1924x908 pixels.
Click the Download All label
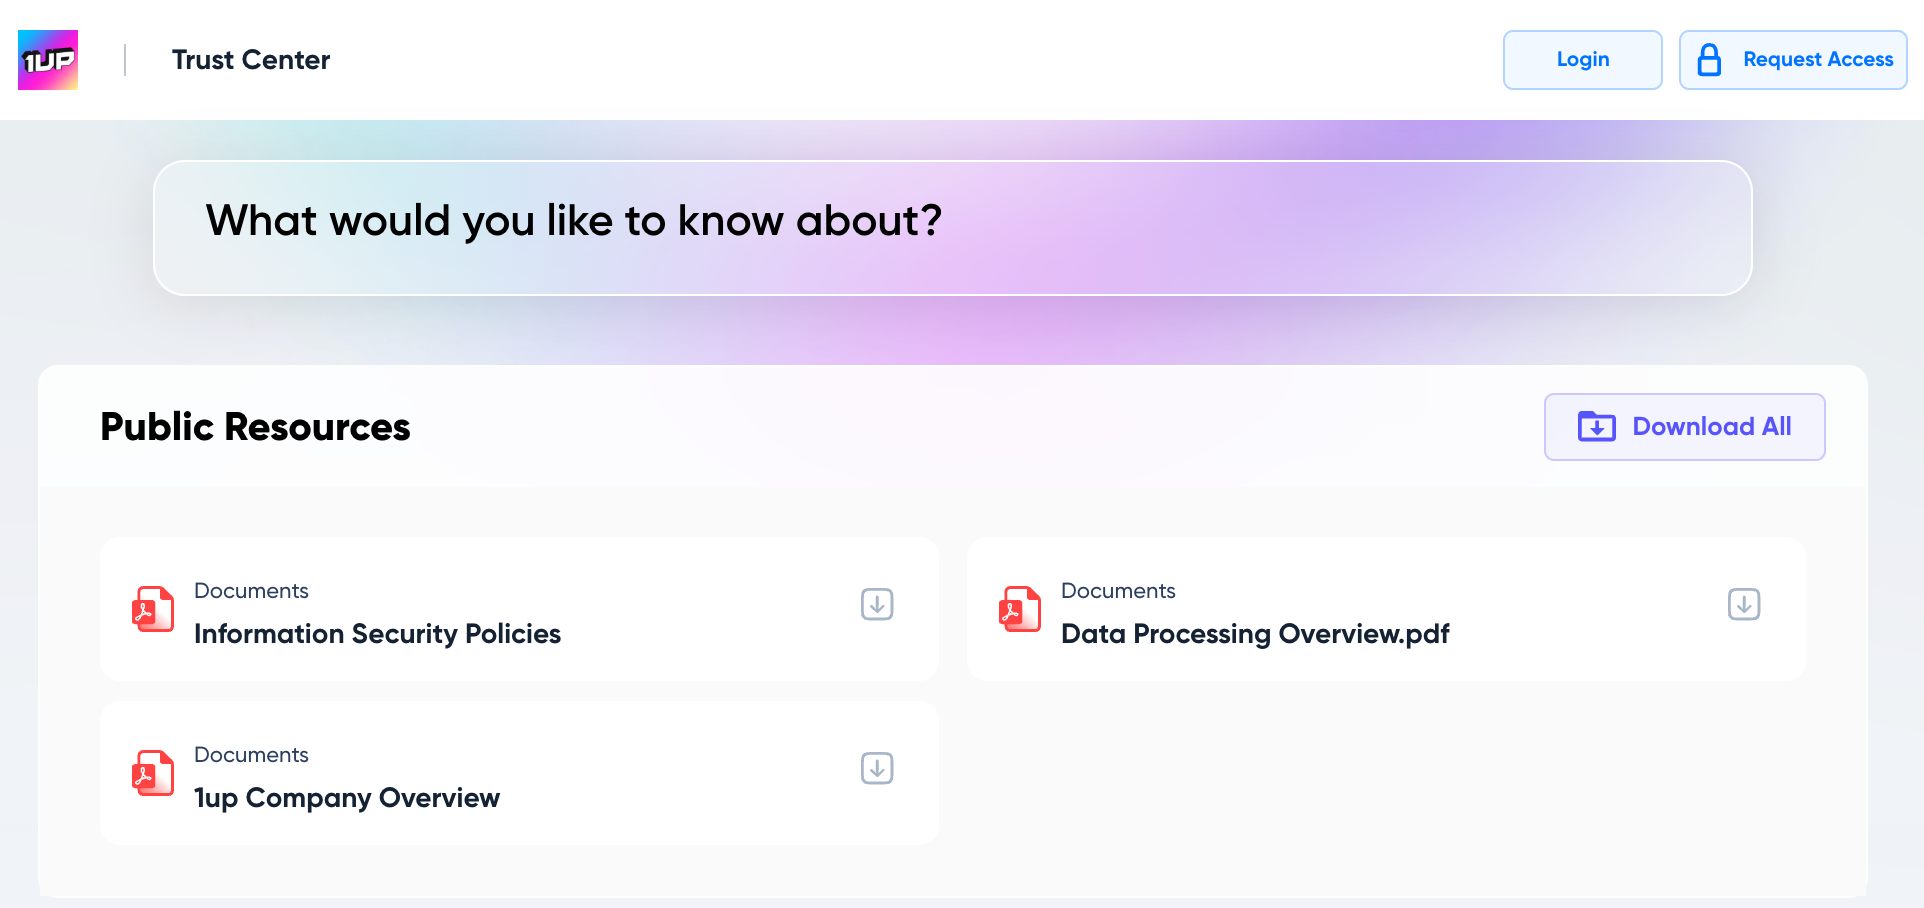point(1711,427)
